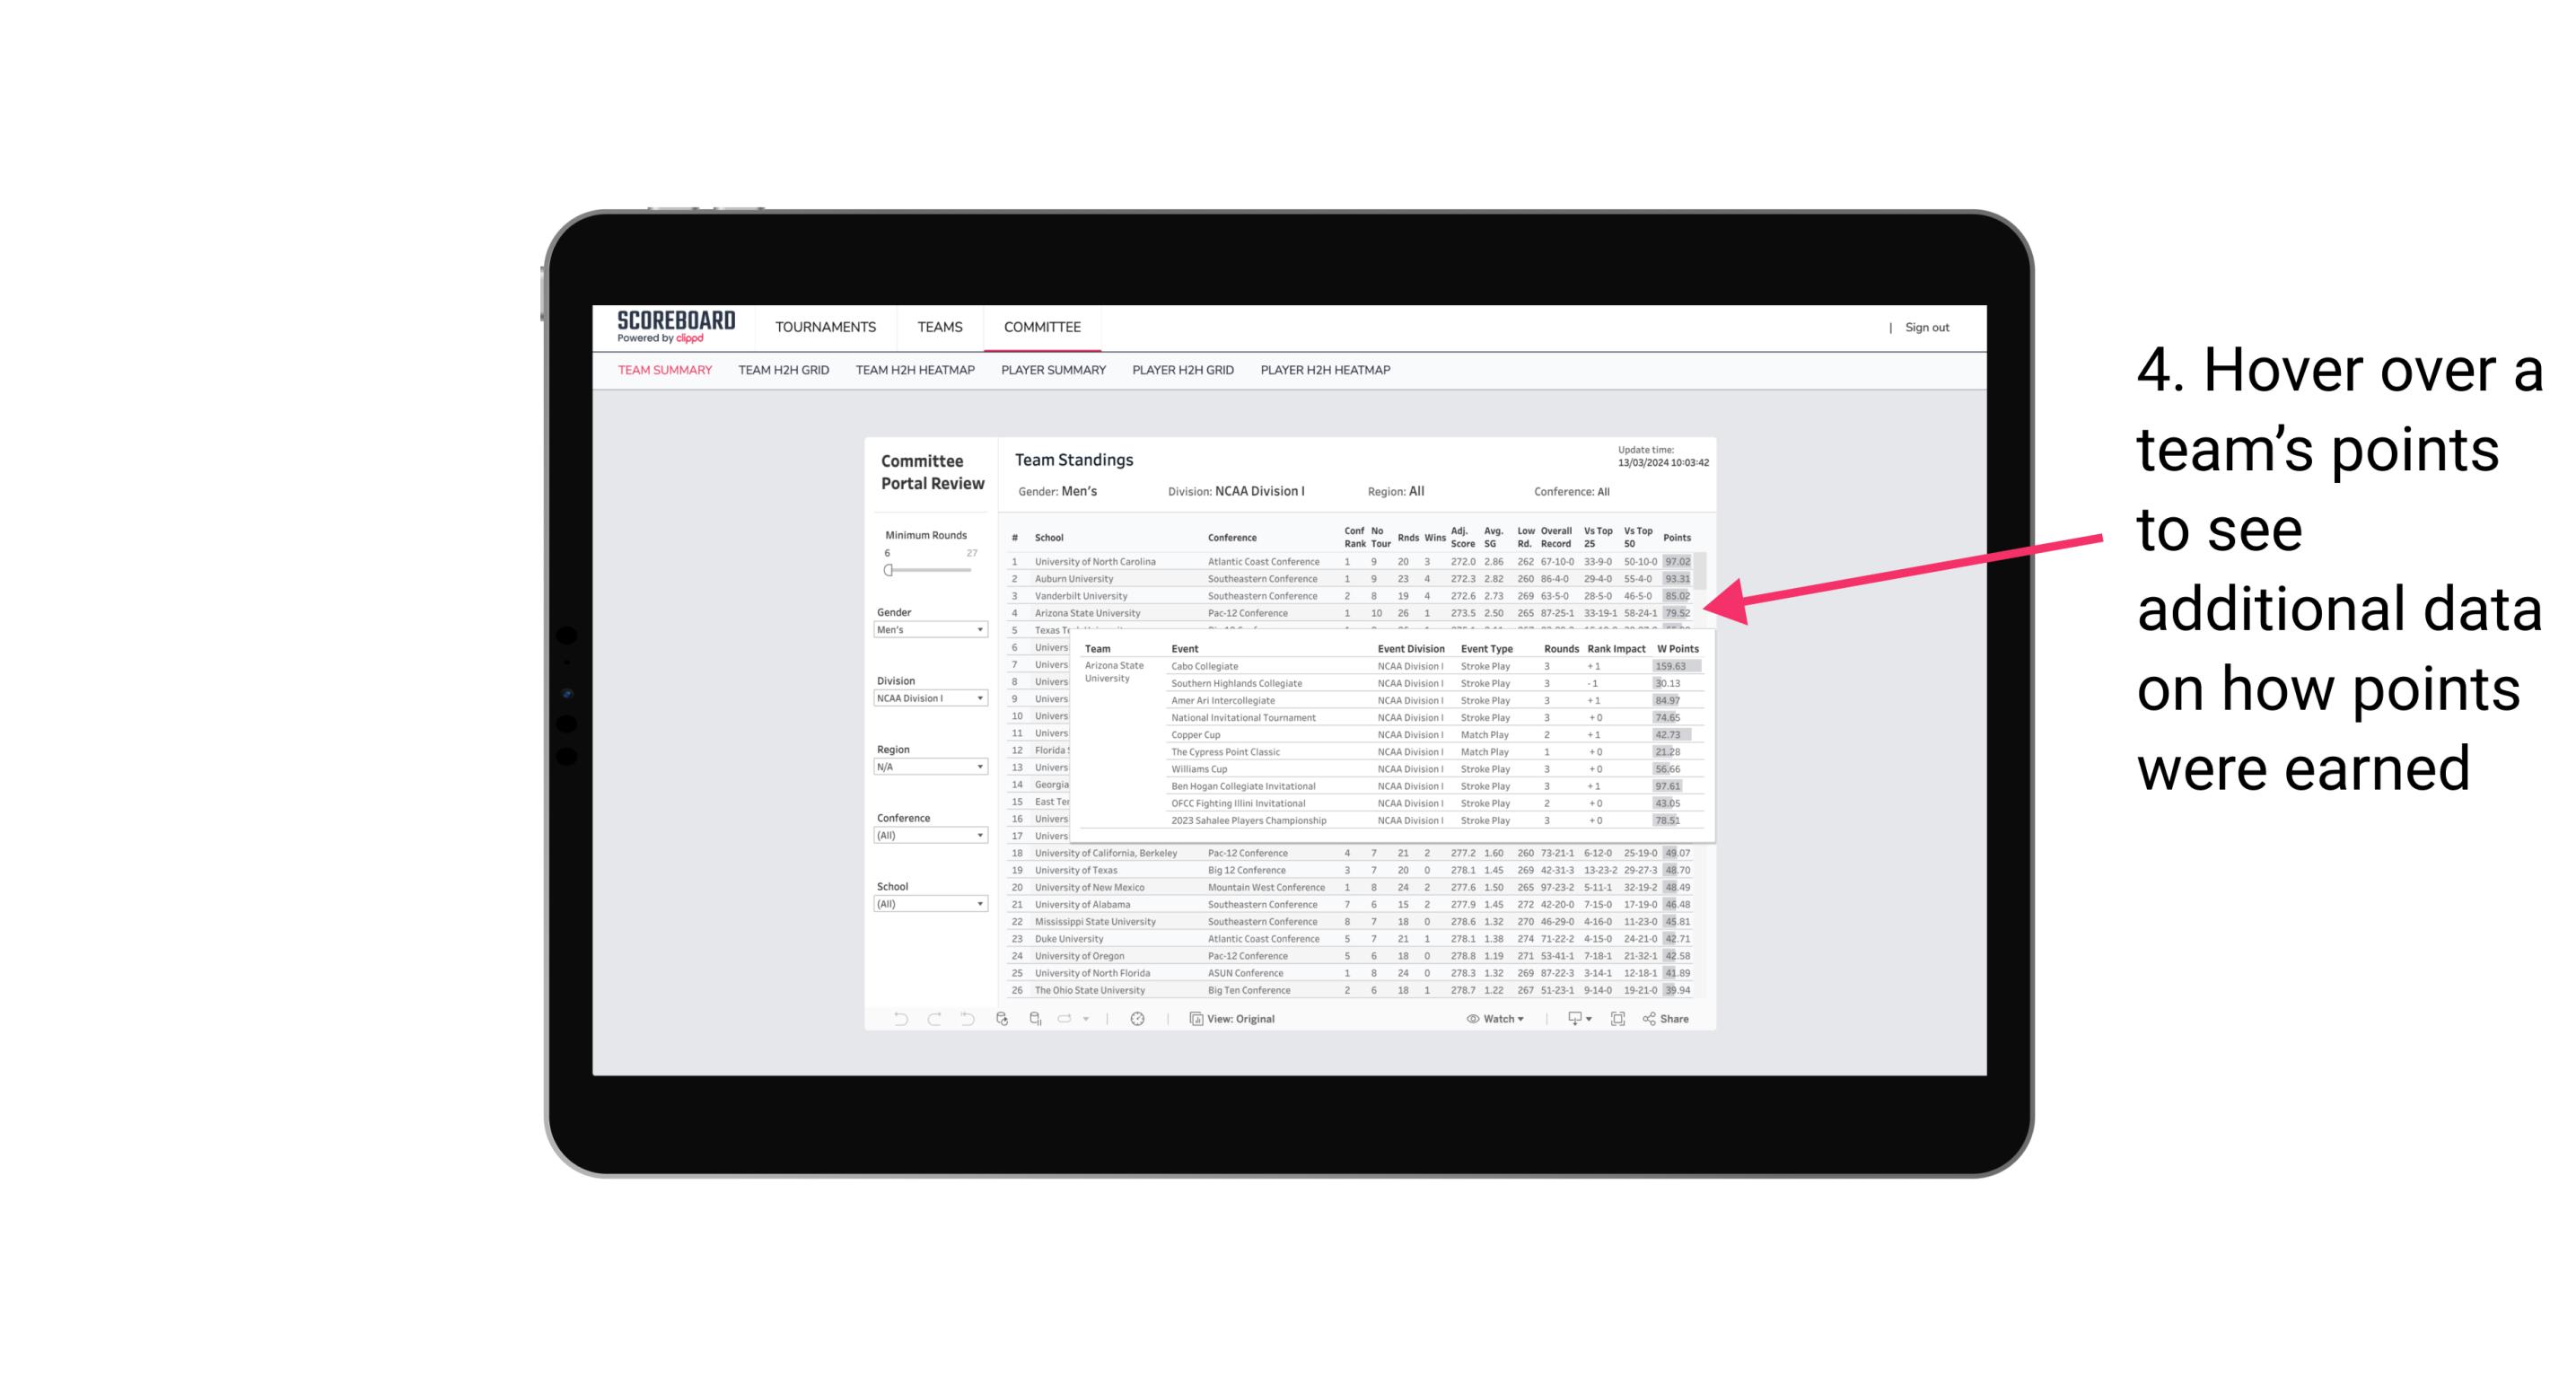
Task: Click the timer/clock icon in toolbar
Action: pyautogui.click(x=1140, y=1021)
